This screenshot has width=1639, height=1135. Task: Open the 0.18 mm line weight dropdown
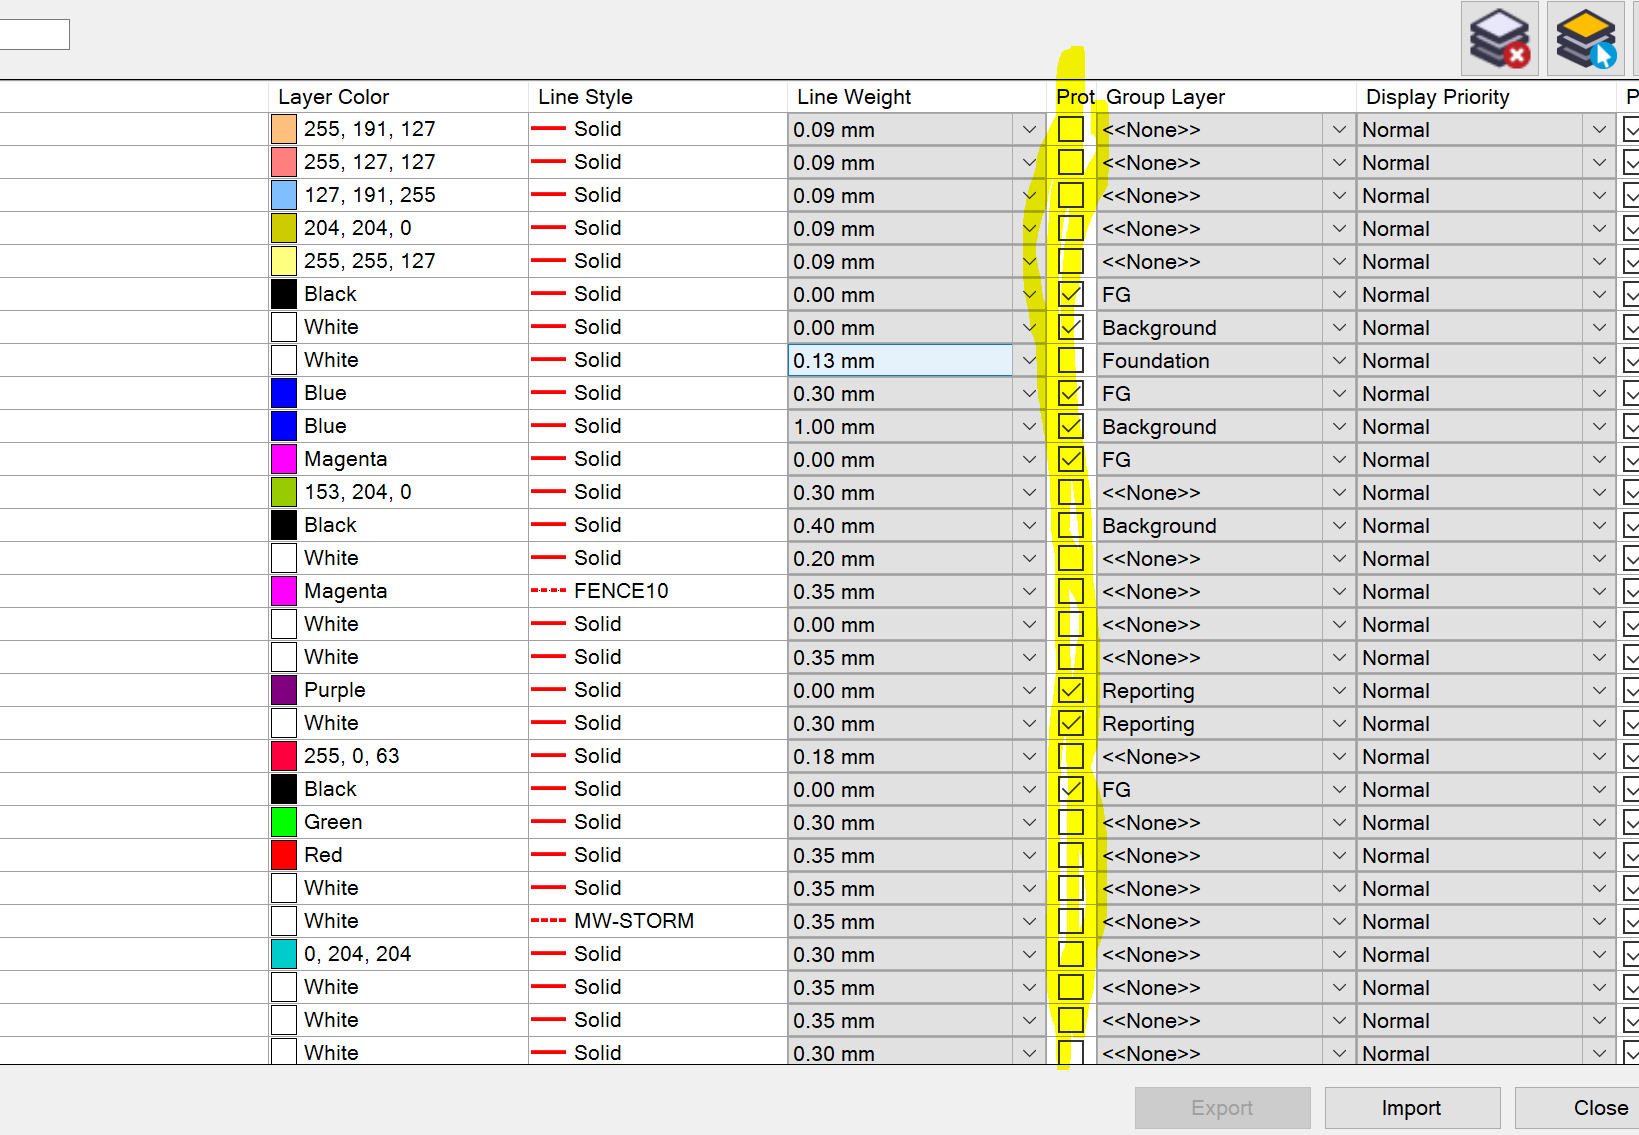(x=1029, y=757)
